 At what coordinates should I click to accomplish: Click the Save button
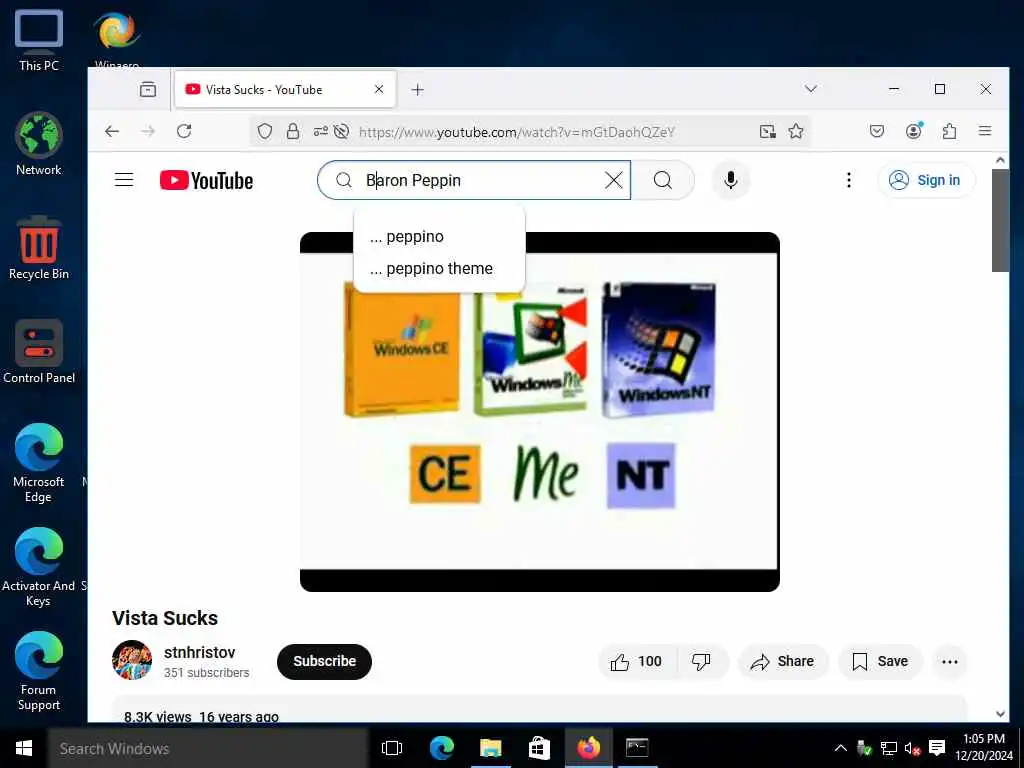[x=880, y=662]
